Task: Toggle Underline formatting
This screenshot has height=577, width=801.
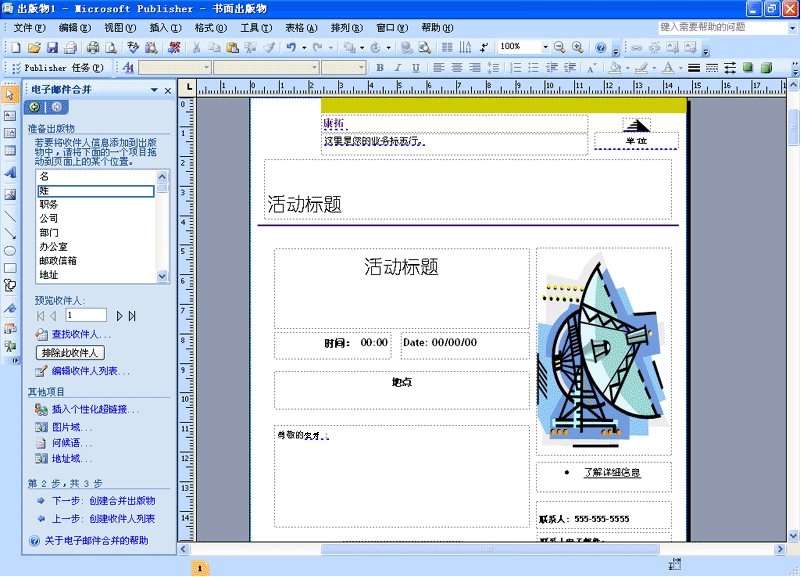Action: (415, 68)
